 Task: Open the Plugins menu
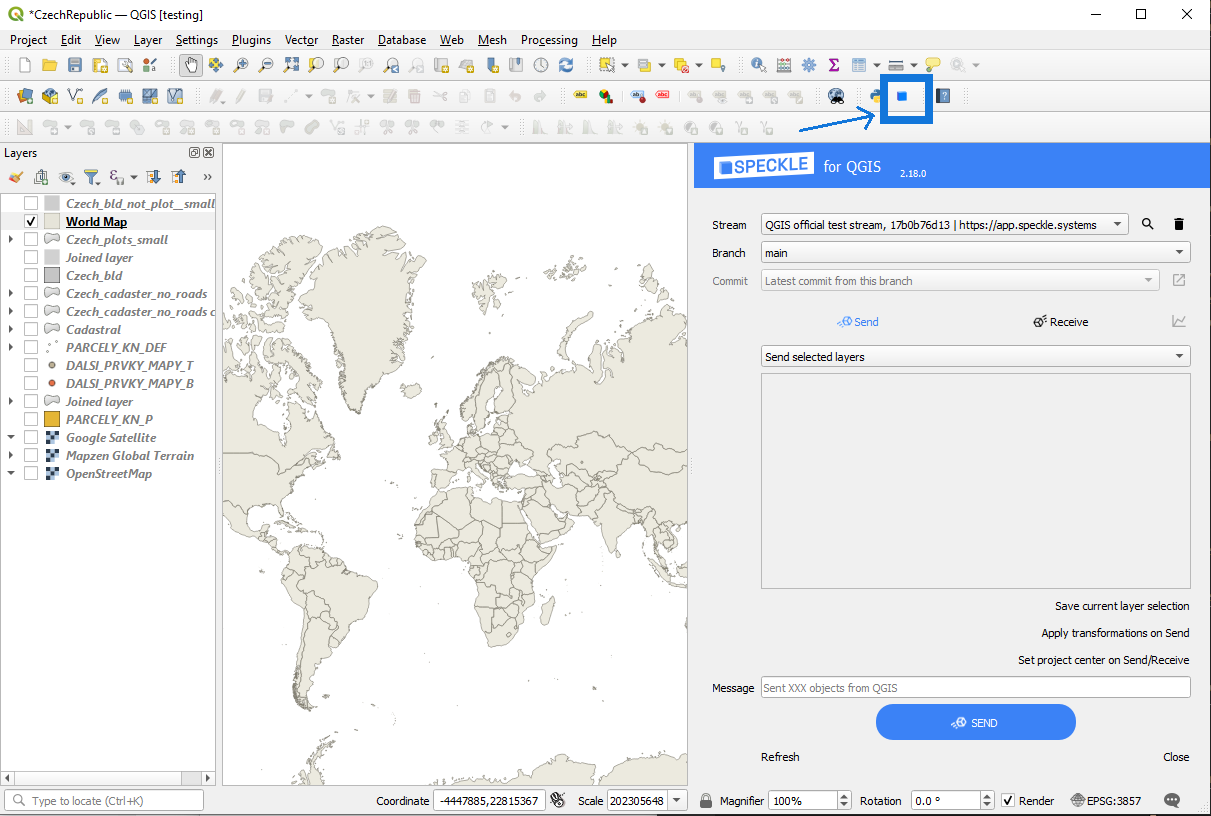pos(251,40)
